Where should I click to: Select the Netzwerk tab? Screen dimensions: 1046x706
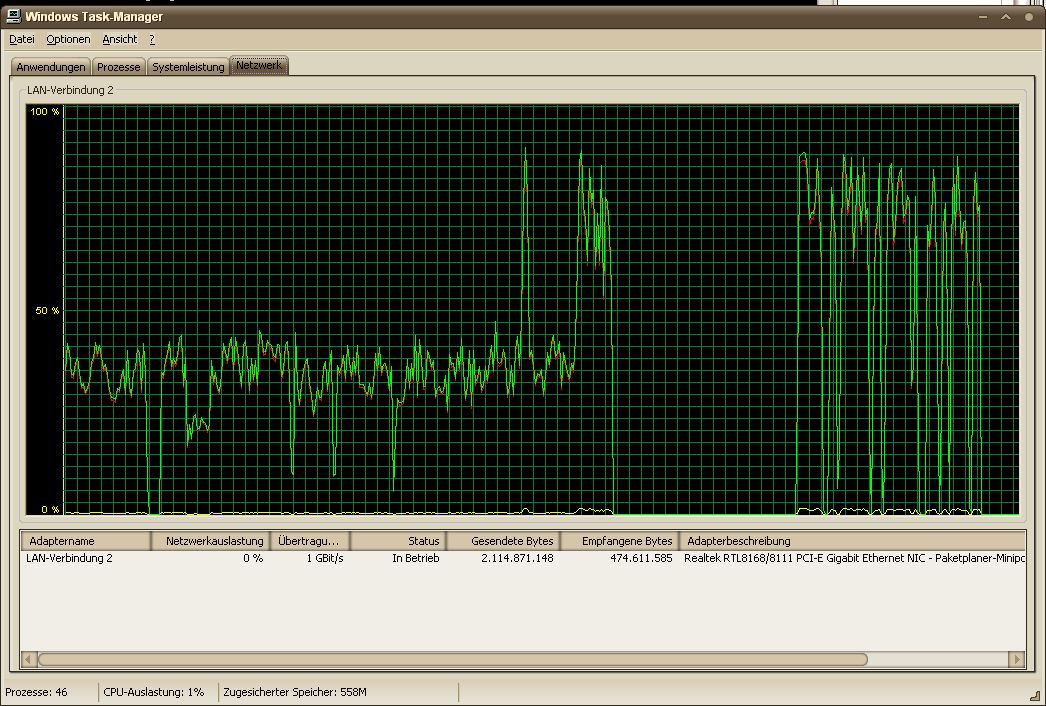click(x=259, y=66)
